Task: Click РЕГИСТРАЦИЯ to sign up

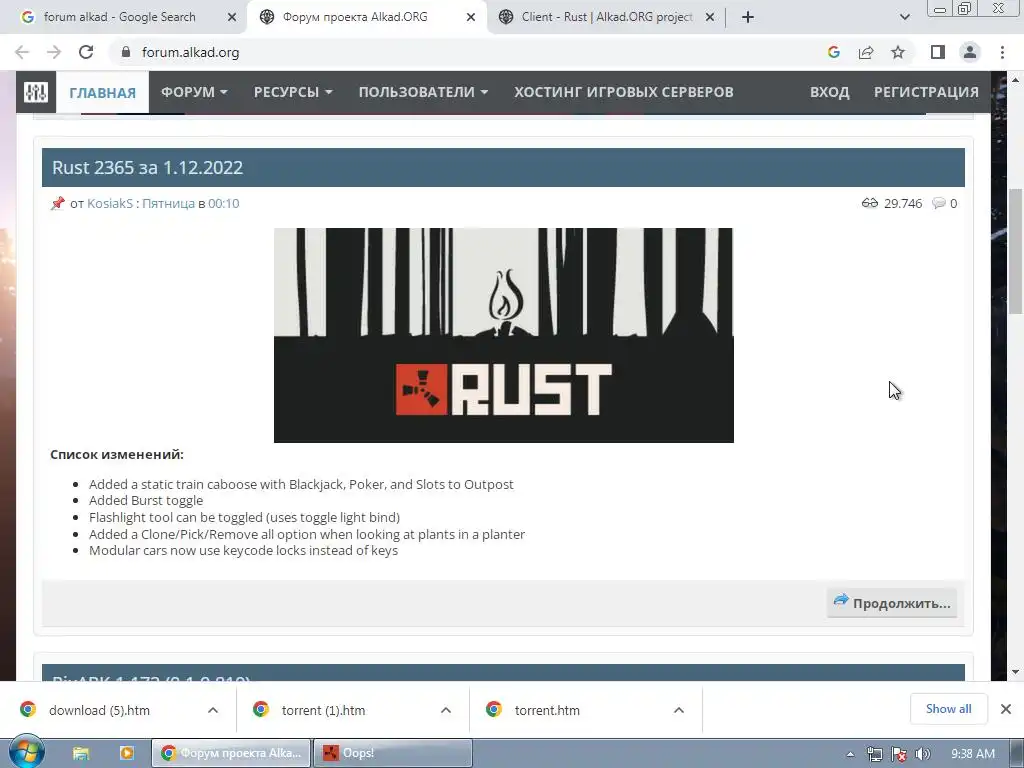Action: [926, 92]
